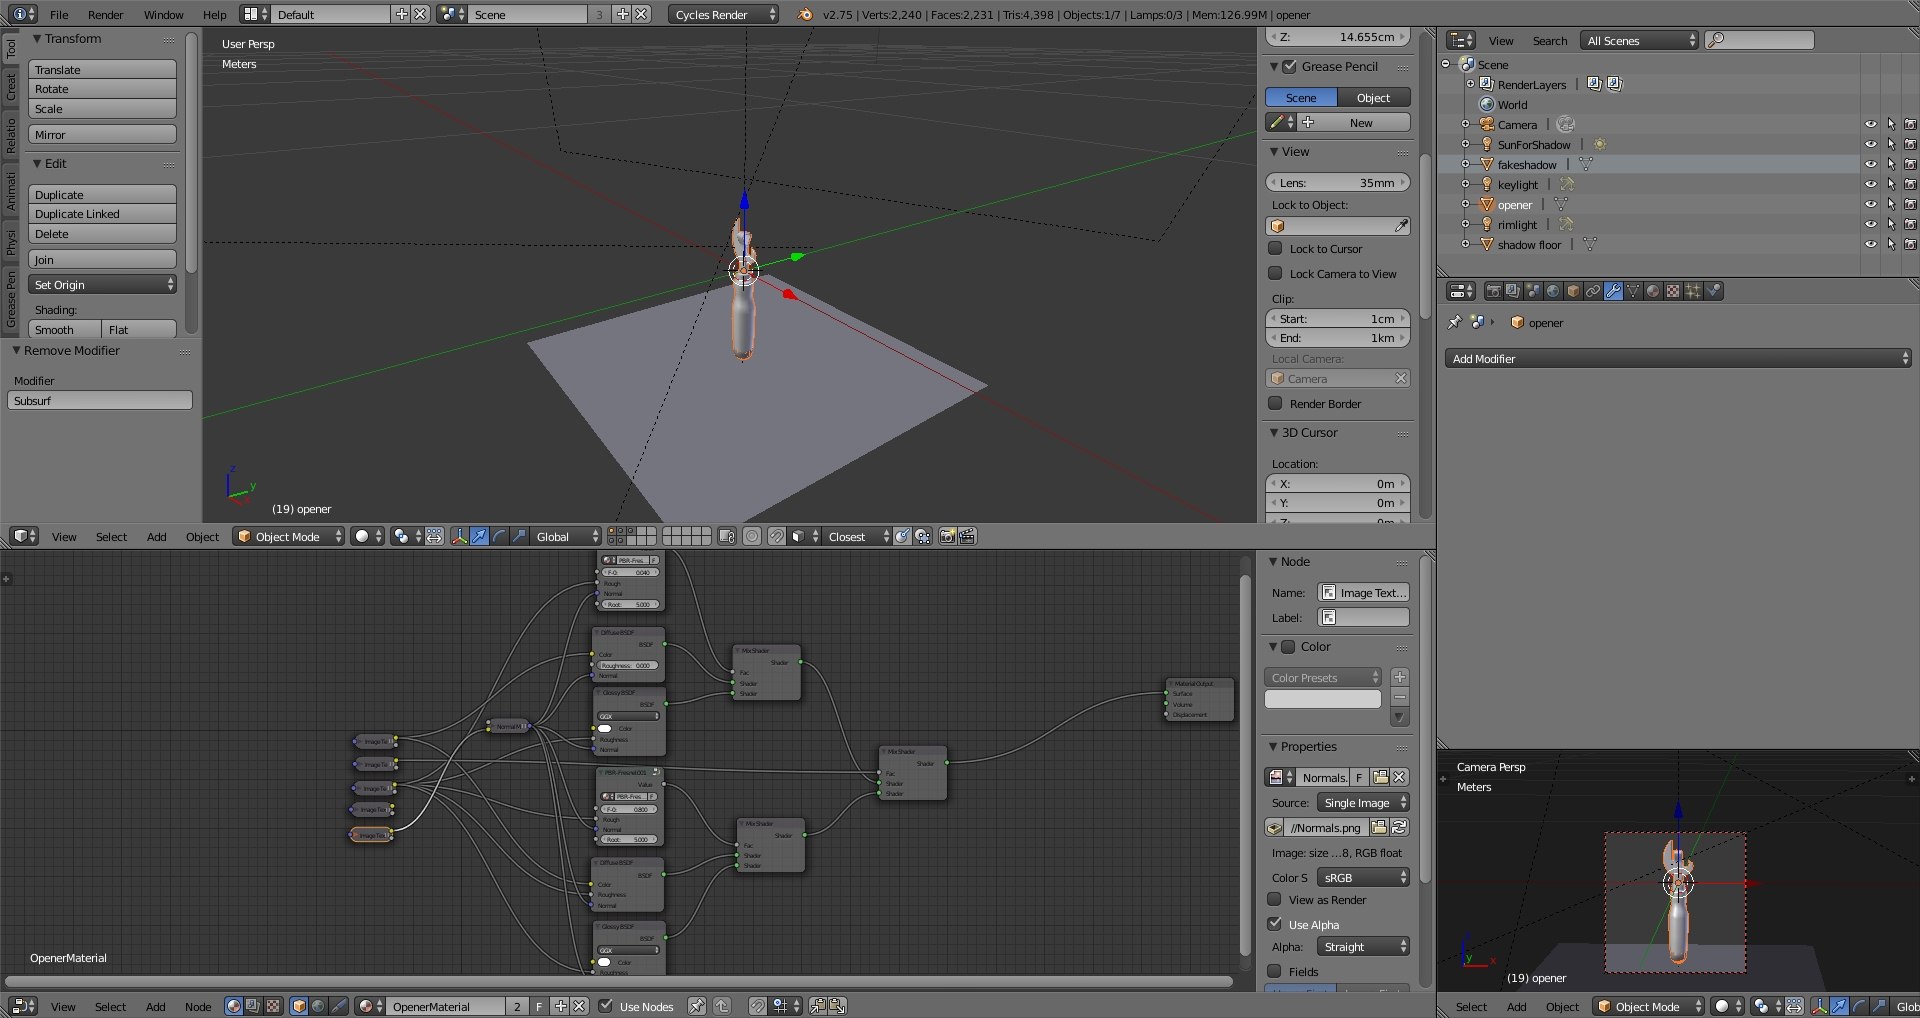Open the Help menu
Screen dimensions: 1920x1018
pyautogui.click(x=214, y=14)
